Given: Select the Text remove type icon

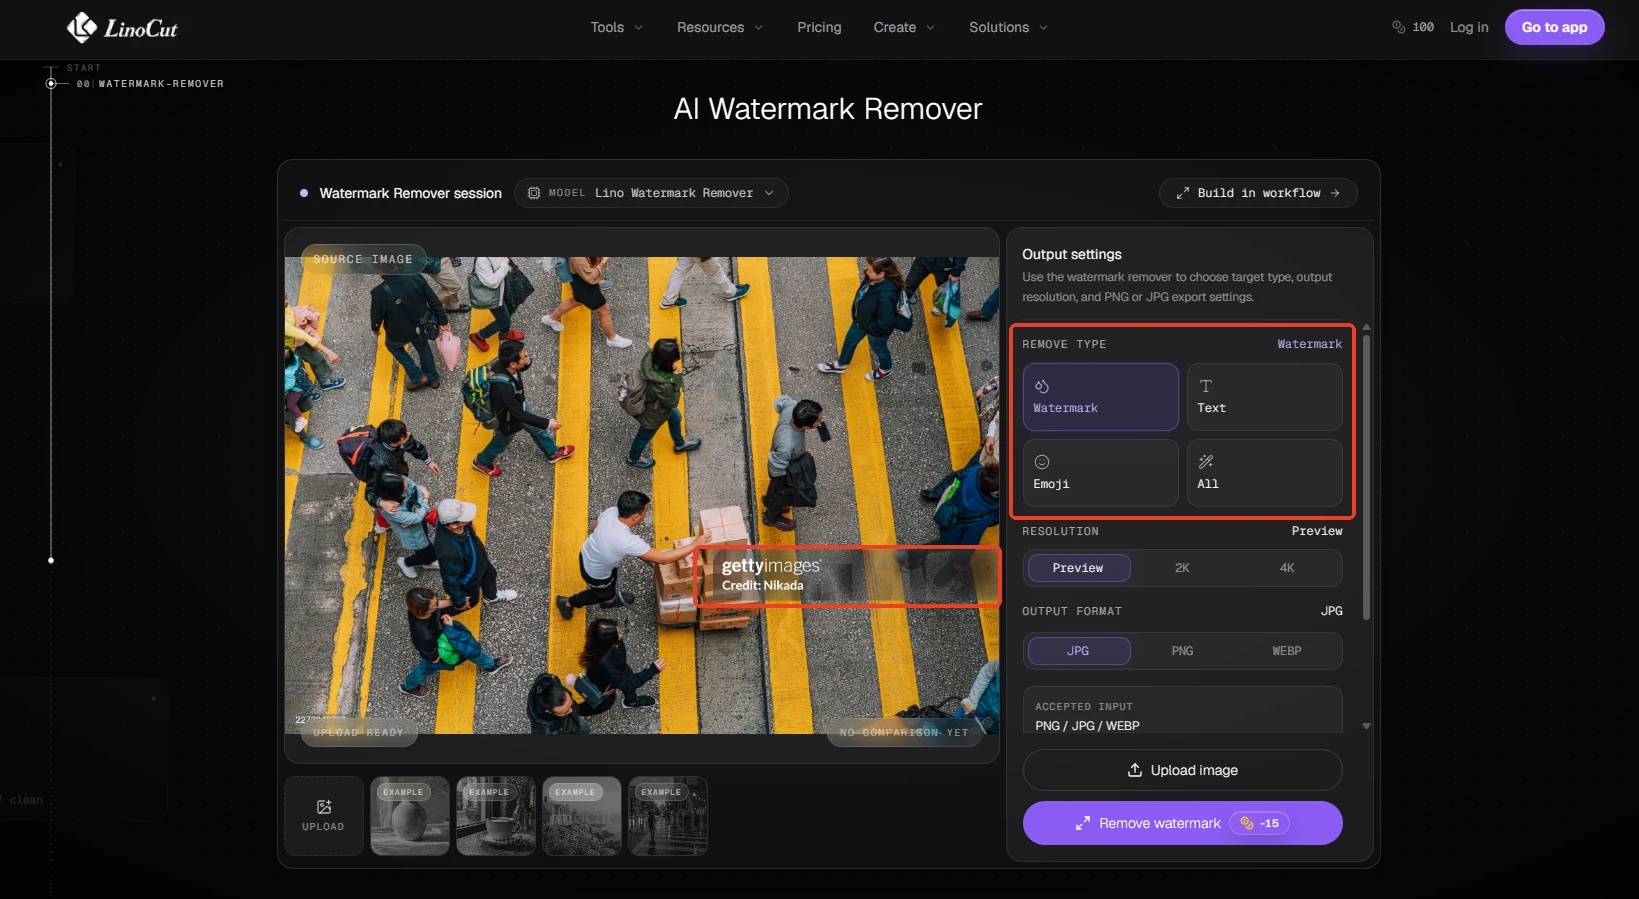Looking at the screenshot, I should (1206, 386).
